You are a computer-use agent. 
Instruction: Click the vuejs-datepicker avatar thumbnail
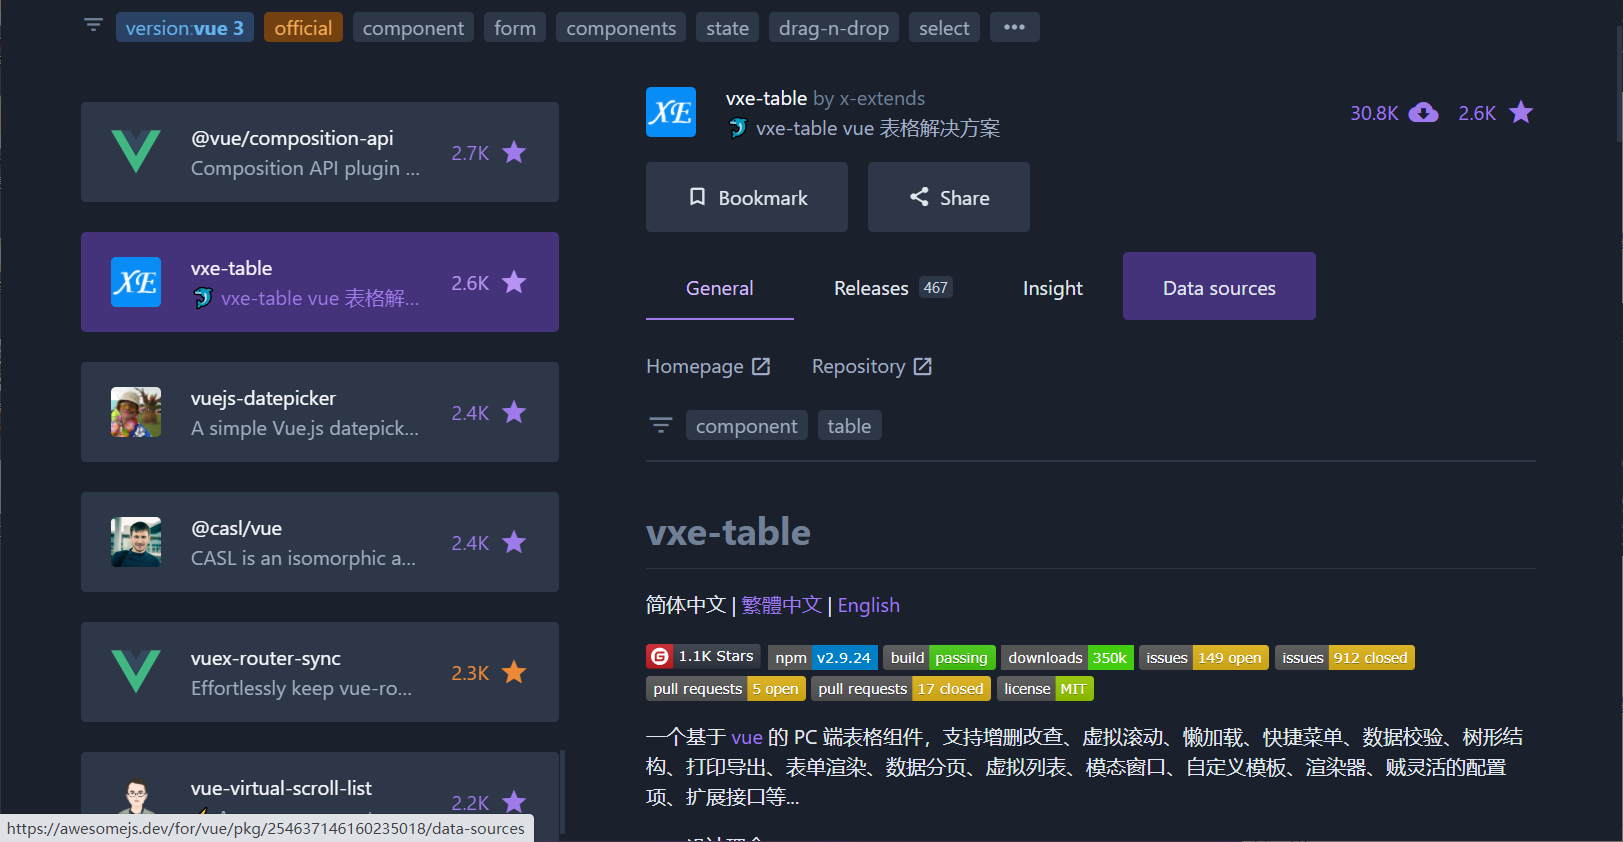pyautogui.click(x=136, y=412)
